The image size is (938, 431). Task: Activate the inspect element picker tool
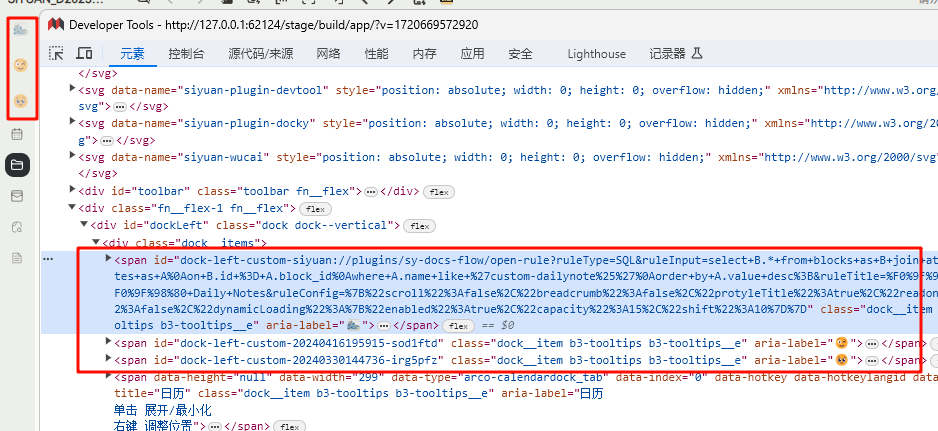(x=56, y=53)
